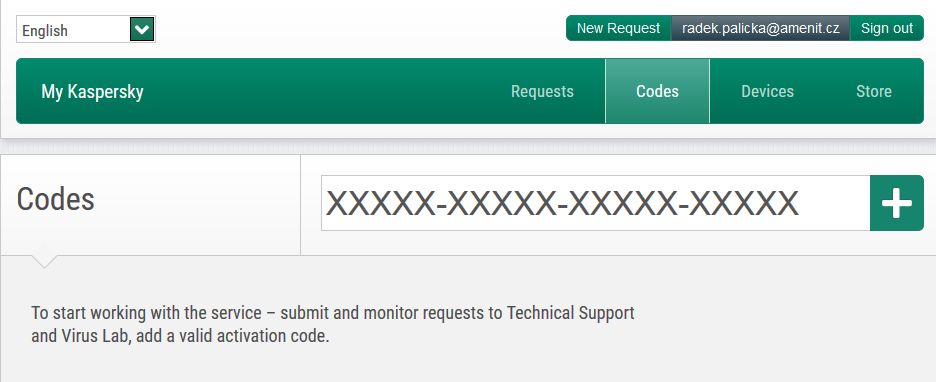Open the Devices tab
Screen dimensions: 936x382
[x=767, y=91]
